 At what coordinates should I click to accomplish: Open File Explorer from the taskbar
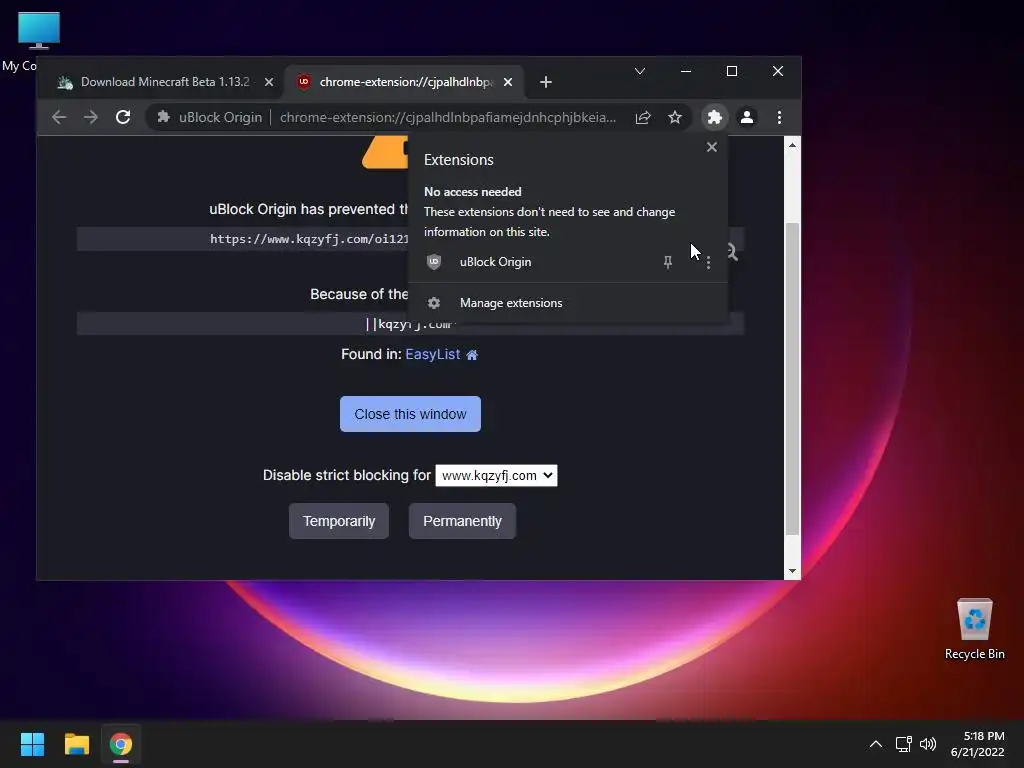[x=76, y=744]
